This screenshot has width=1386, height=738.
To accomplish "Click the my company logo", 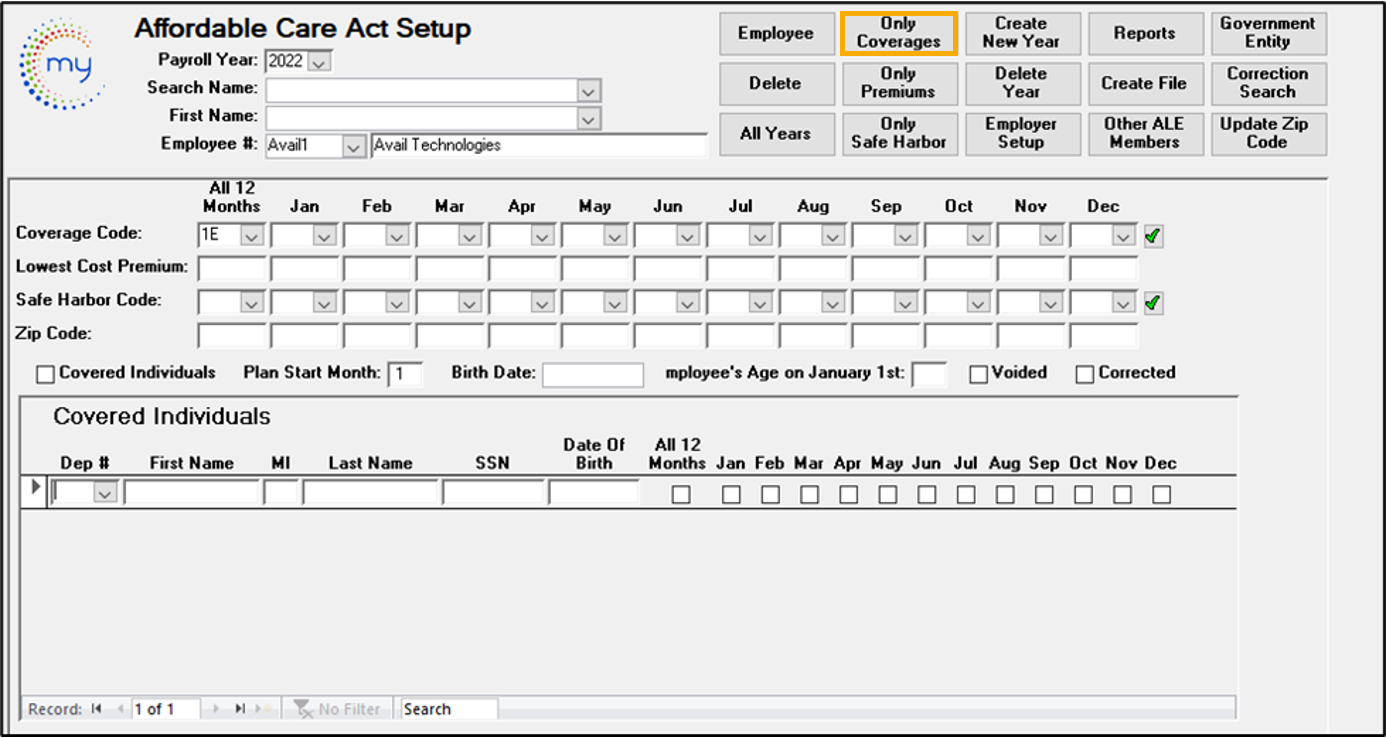I will pos(63,65).
